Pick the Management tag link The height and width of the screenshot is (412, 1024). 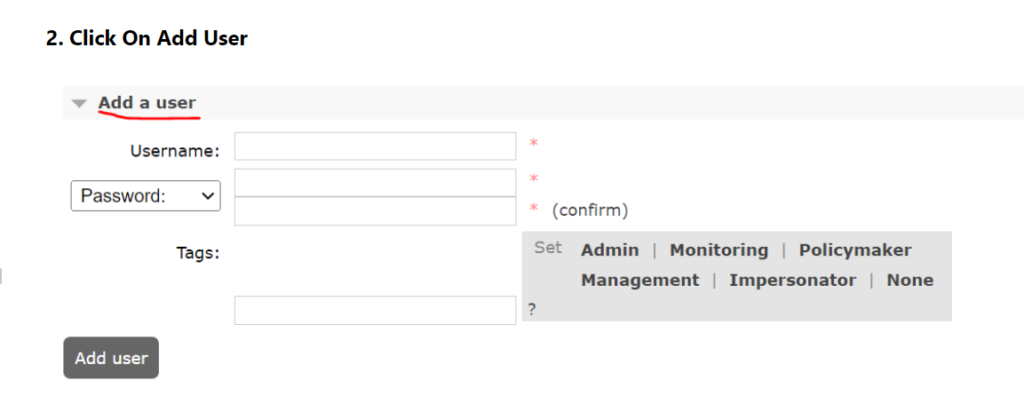[x=640, y=280]
